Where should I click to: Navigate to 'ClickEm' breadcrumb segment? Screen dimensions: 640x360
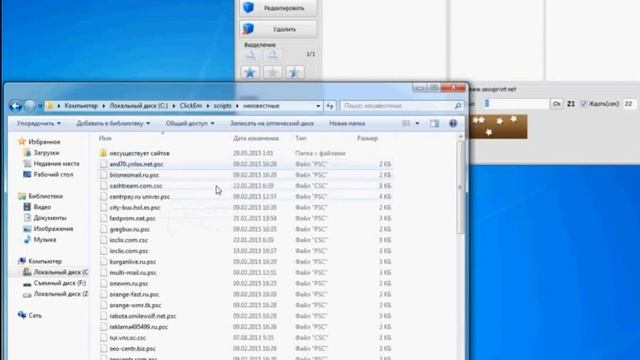pos(191,106)
